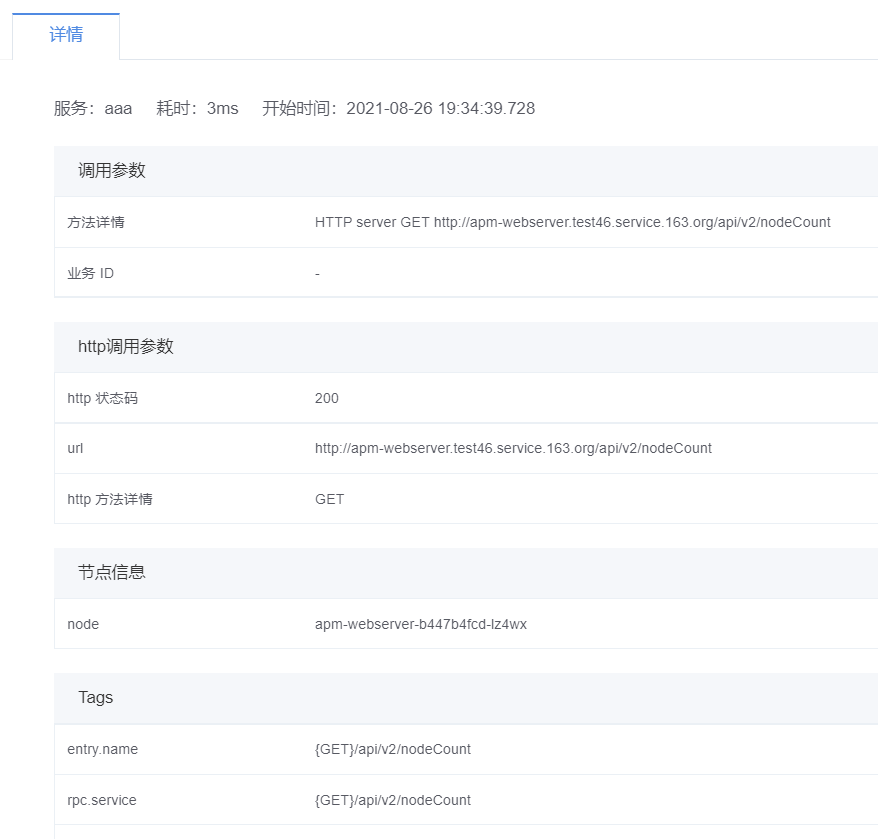Click the 调用参数 section header

point(112,171)
